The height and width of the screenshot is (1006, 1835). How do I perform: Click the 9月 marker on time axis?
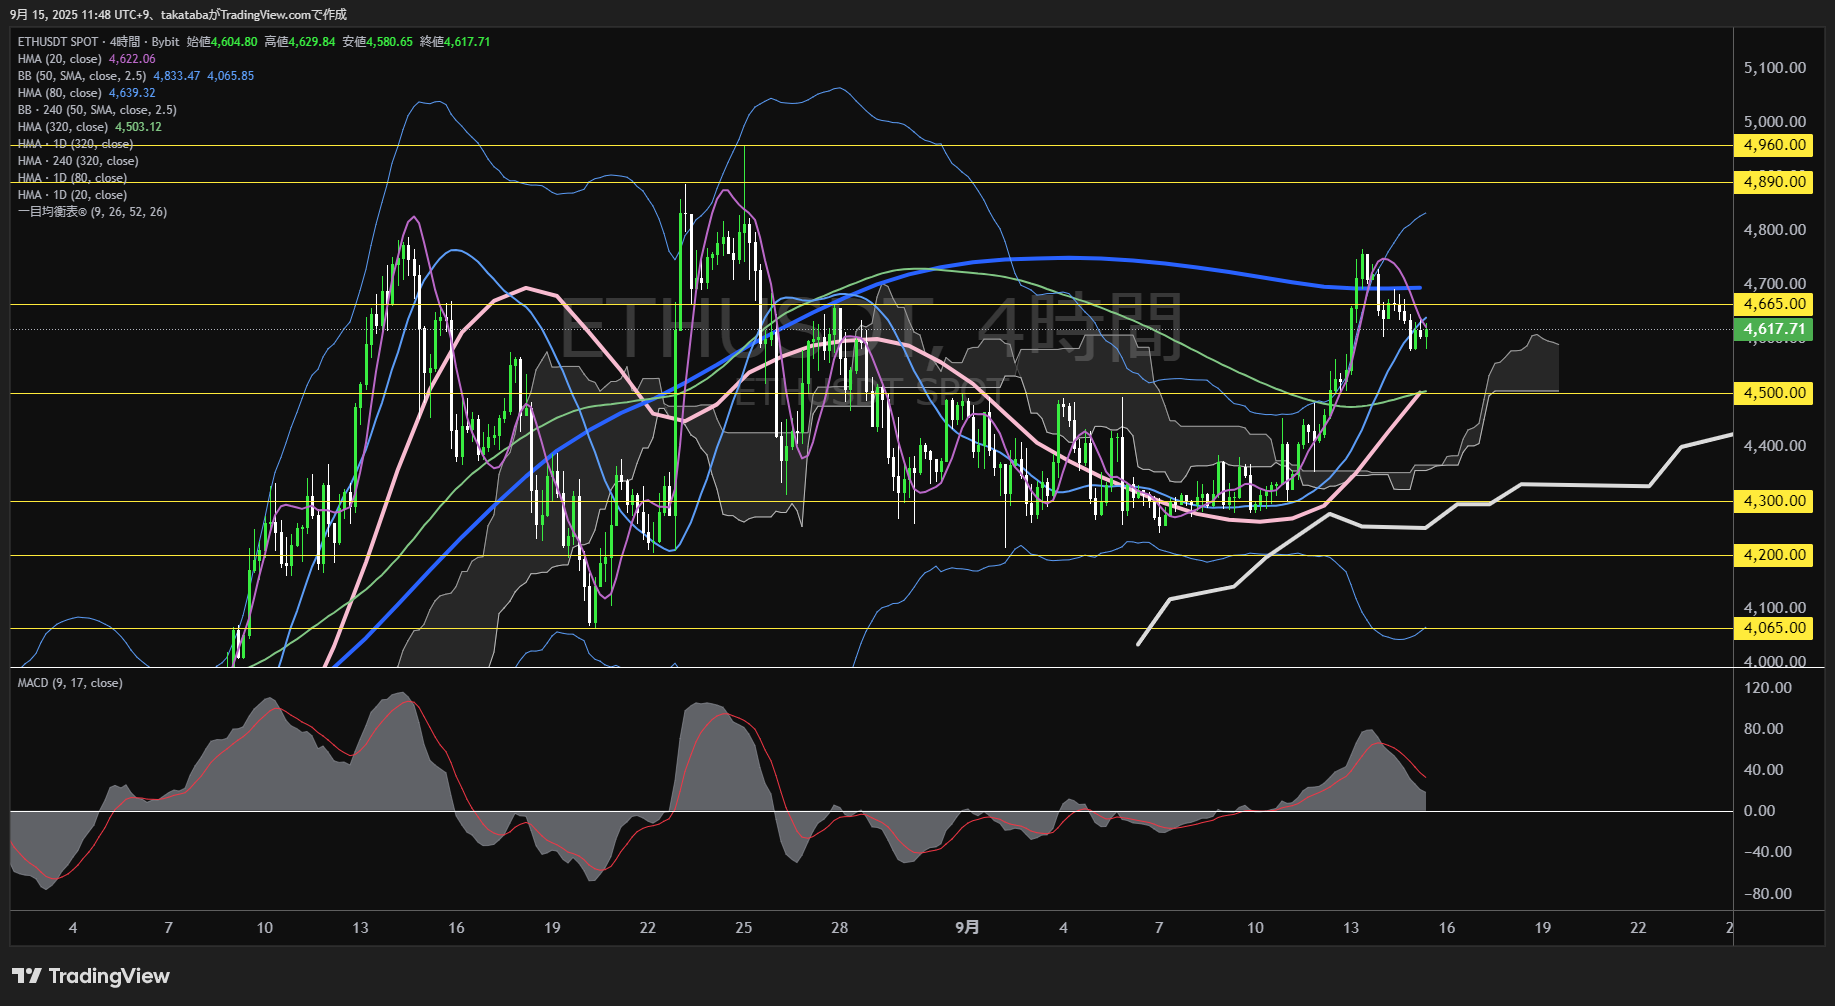coord(967,928)
